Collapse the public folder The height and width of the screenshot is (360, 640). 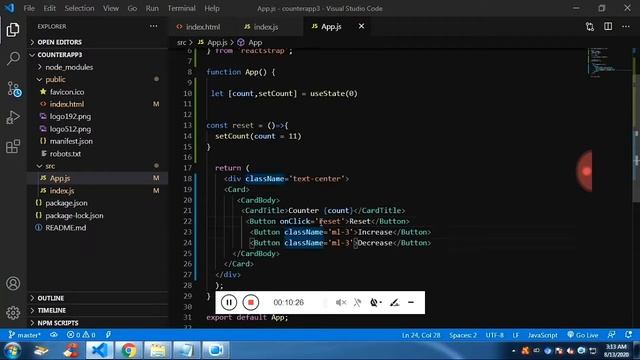(98, 79)
